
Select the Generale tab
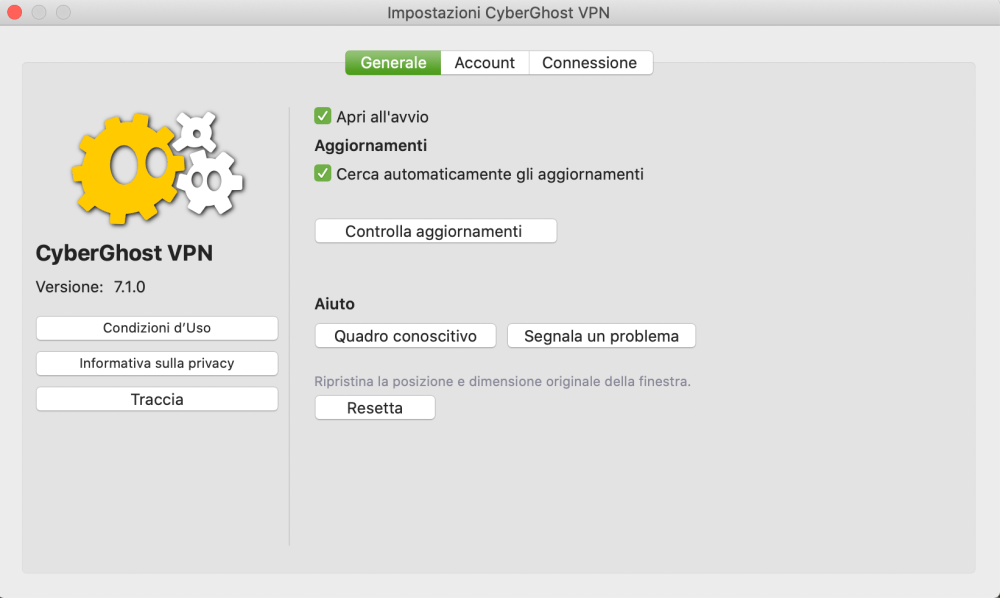click(393, 62)
